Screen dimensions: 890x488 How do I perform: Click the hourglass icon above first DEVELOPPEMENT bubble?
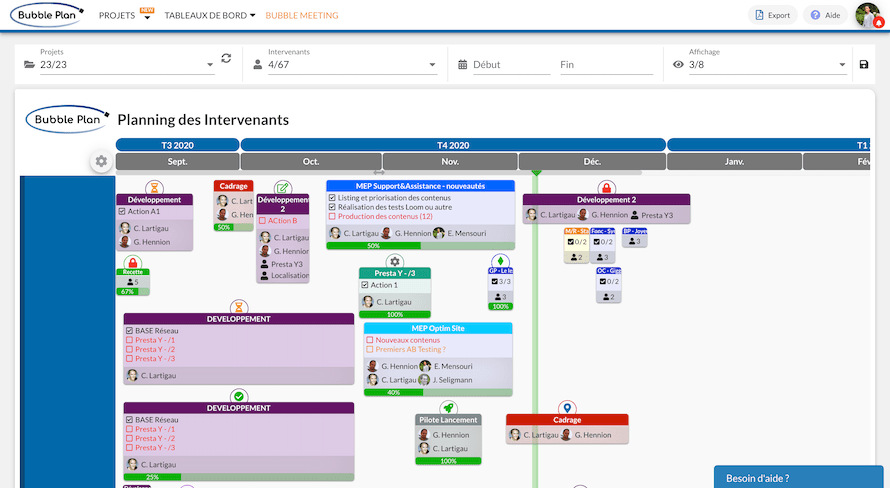click(239, 307)
